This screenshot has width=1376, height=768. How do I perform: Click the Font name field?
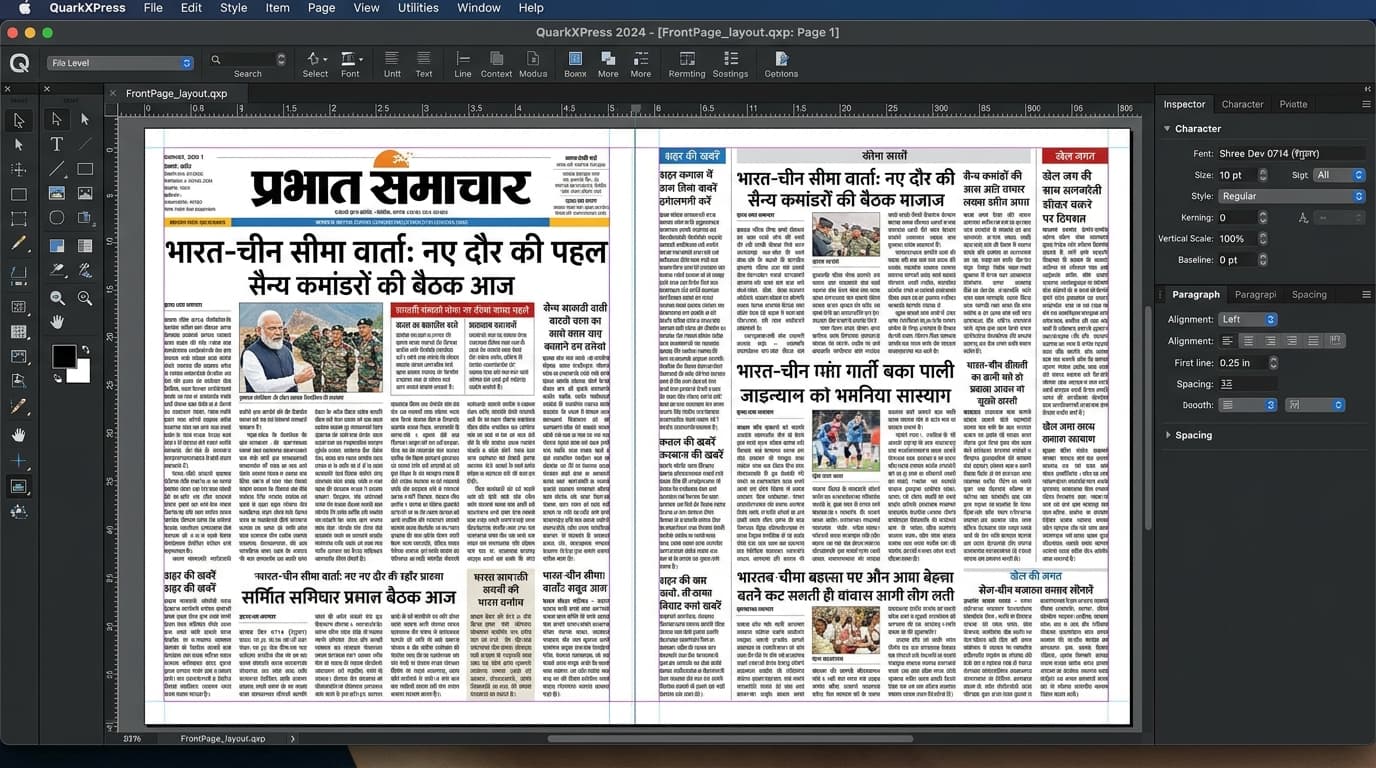tap(1291, 153)
